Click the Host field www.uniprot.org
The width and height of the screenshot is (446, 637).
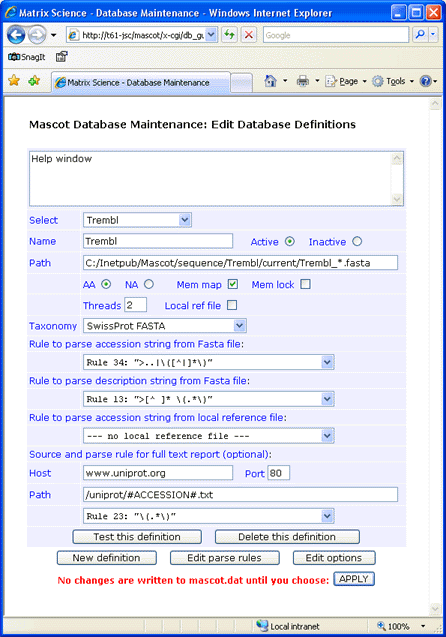pyautogui.click(x=158, y=473)
